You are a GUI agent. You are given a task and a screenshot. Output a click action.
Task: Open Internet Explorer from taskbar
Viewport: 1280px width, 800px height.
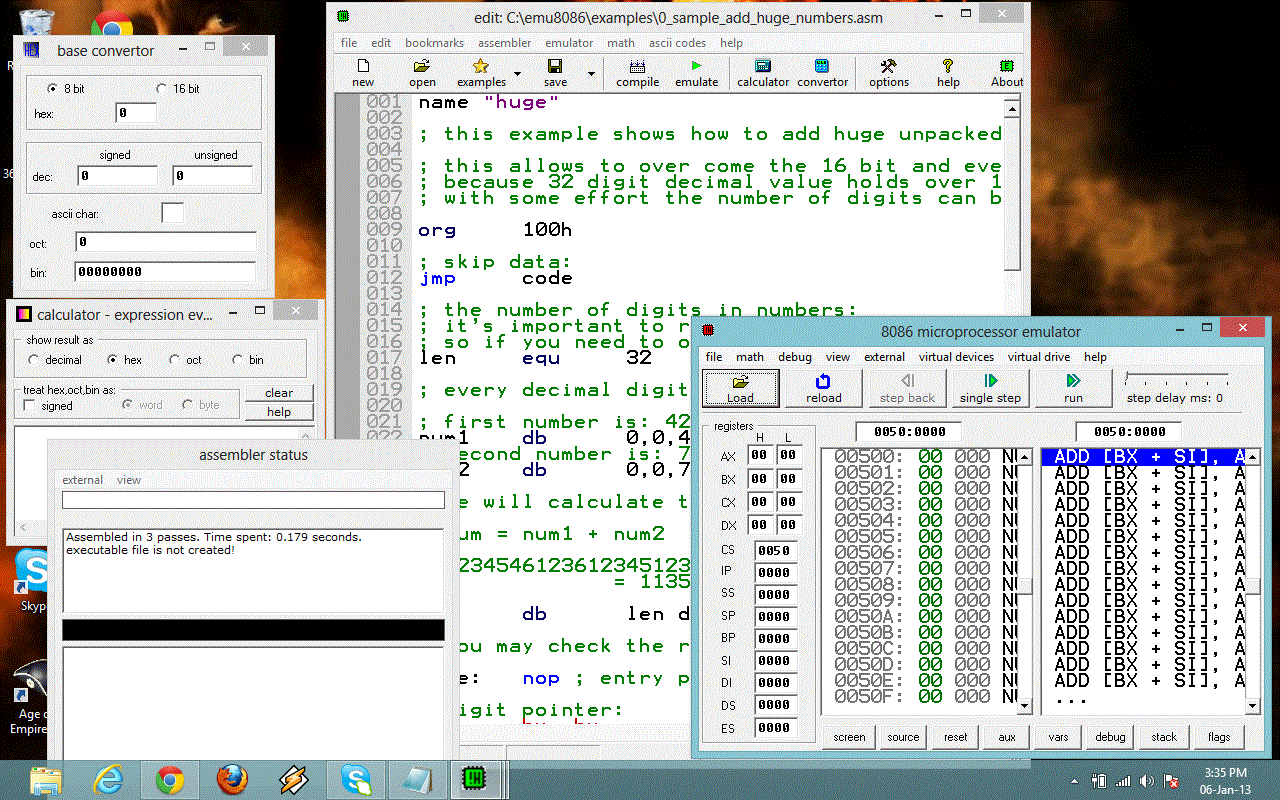(x=109, y=779)
